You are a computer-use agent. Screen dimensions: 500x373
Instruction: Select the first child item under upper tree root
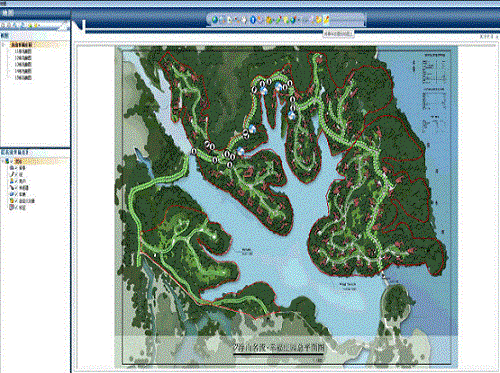(x=23, y=51)
